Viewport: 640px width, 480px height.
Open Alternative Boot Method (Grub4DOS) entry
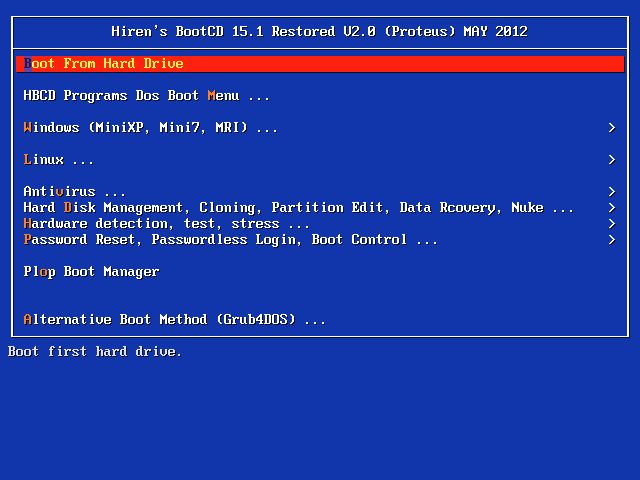320,319
